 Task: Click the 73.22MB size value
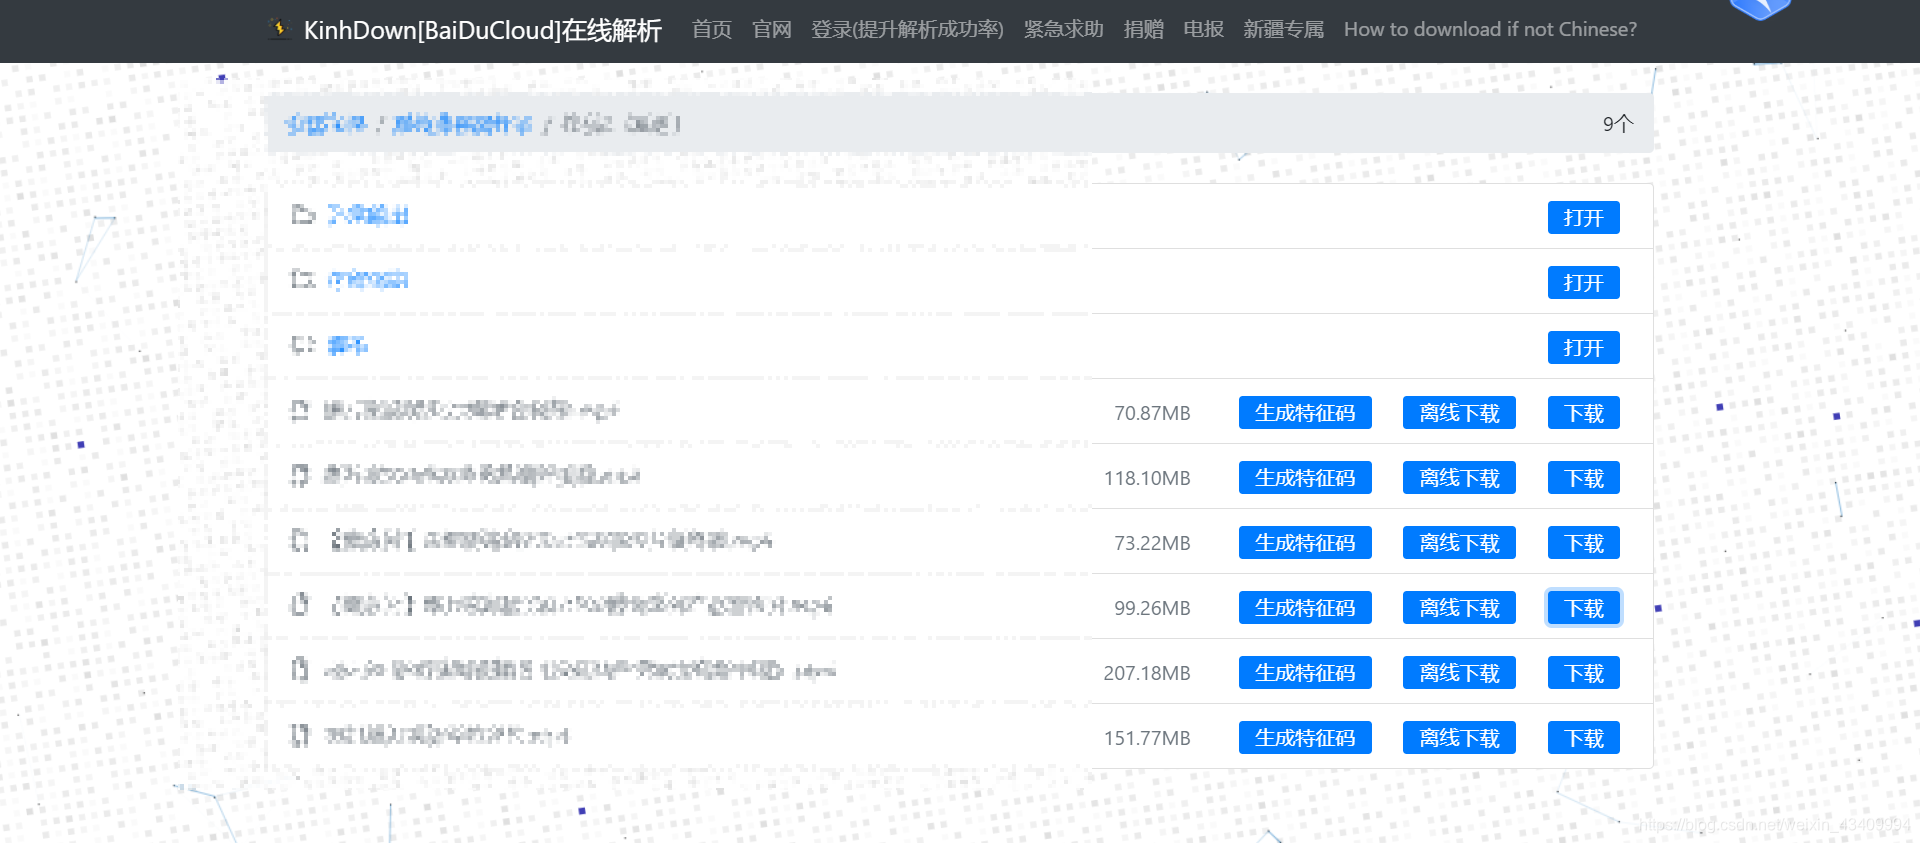(x=1152, y=543)
